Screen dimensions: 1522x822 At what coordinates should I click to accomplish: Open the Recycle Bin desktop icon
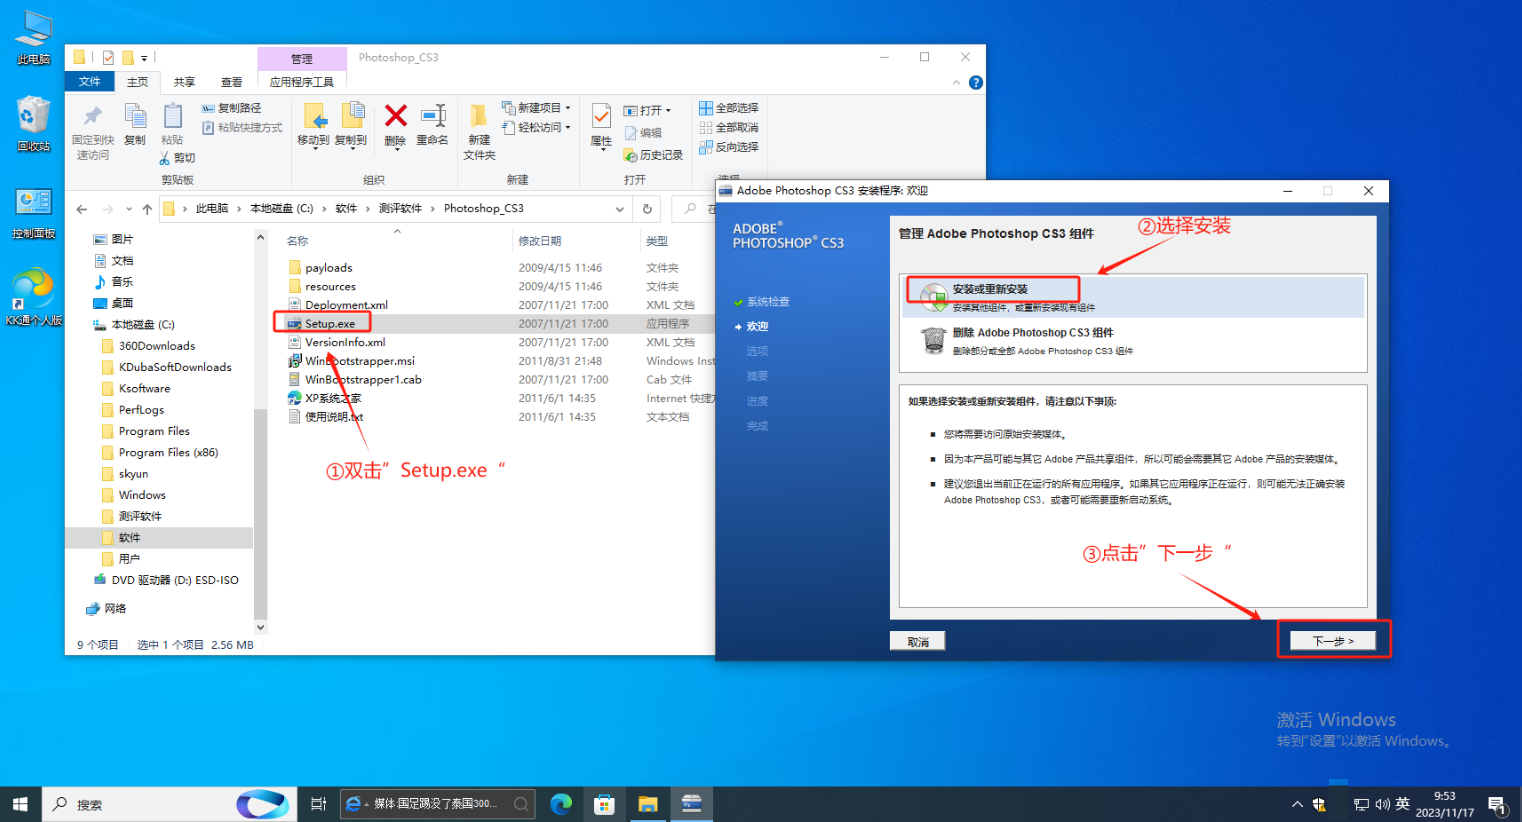click(33, 123)
